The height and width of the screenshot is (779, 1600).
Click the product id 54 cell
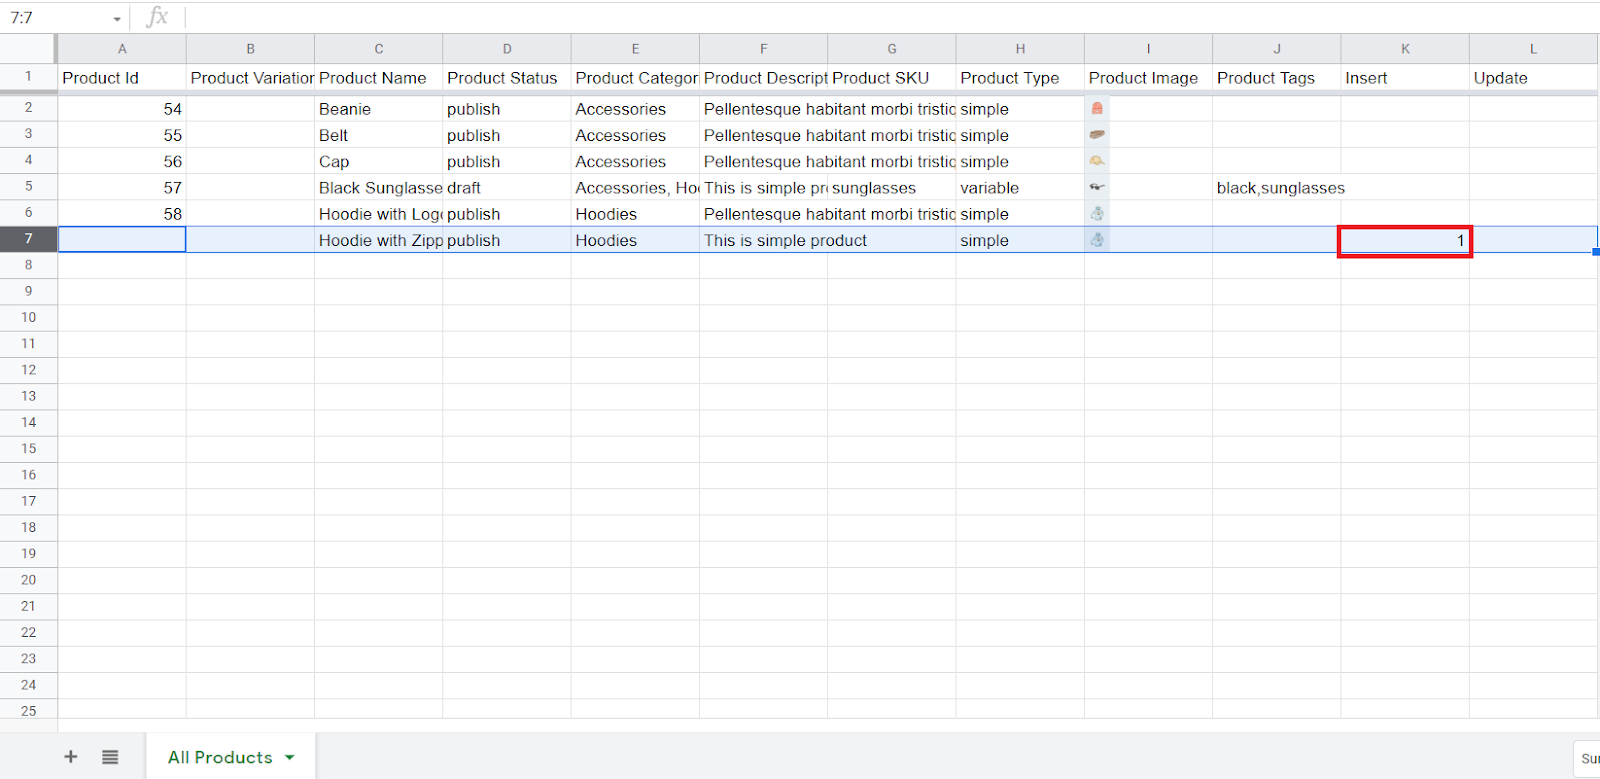click(x=122, y=109)
